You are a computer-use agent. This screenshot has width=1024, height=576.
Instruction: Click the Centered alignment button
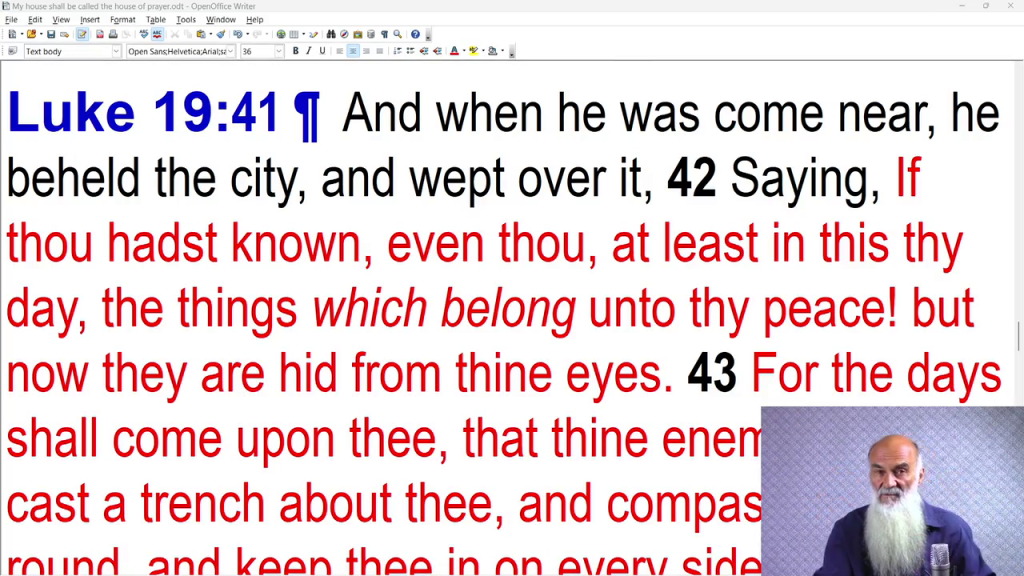point(353,51)
